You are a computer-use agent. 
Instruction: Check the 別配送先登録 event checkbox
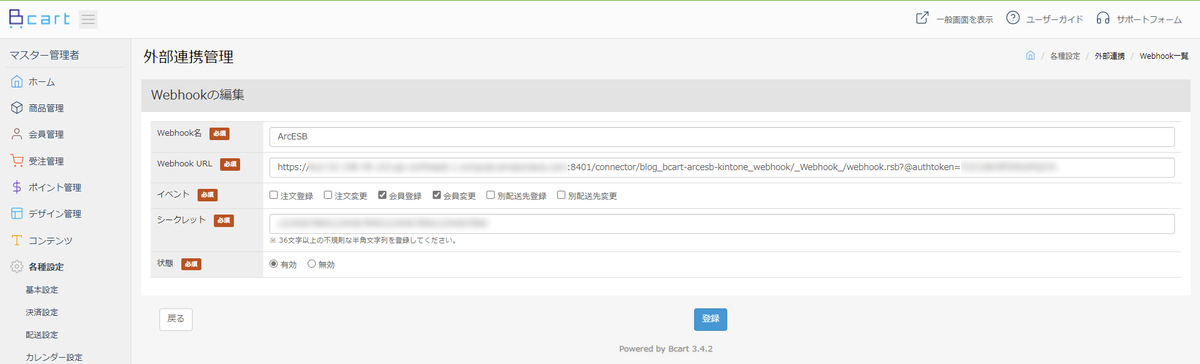[491, 195]
